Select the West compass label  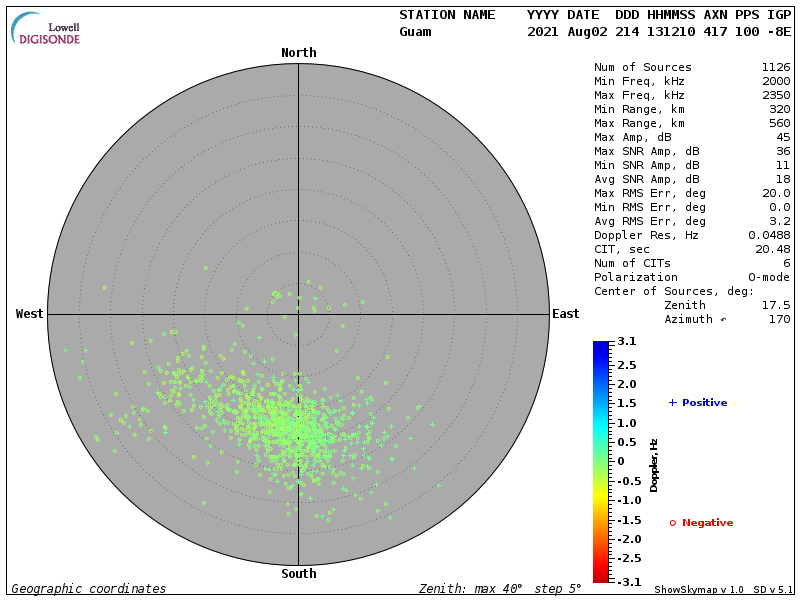coord(29,314)
